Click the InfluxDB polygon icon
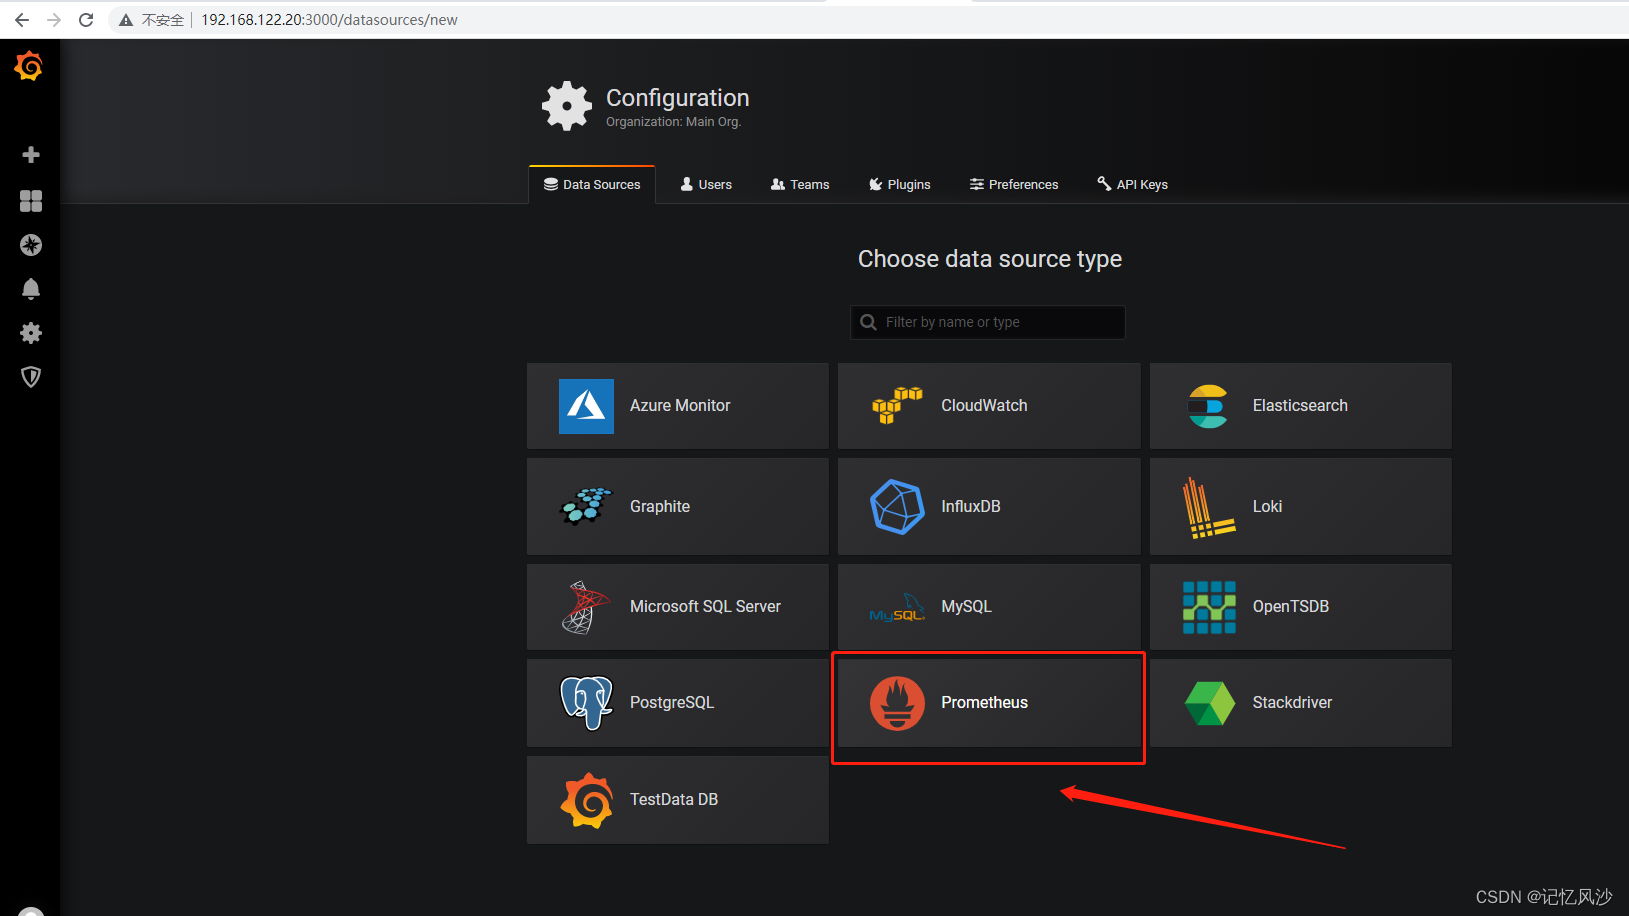This screenshot has width=1629, height=916. click(897, 507)
